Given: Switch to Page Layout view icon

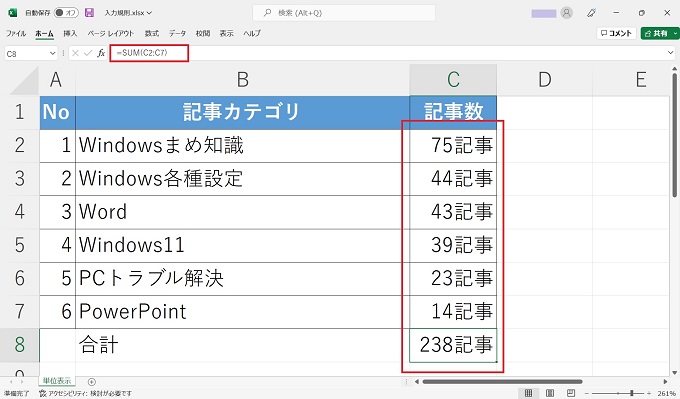Looking at the screenshot, I should 549,393.
